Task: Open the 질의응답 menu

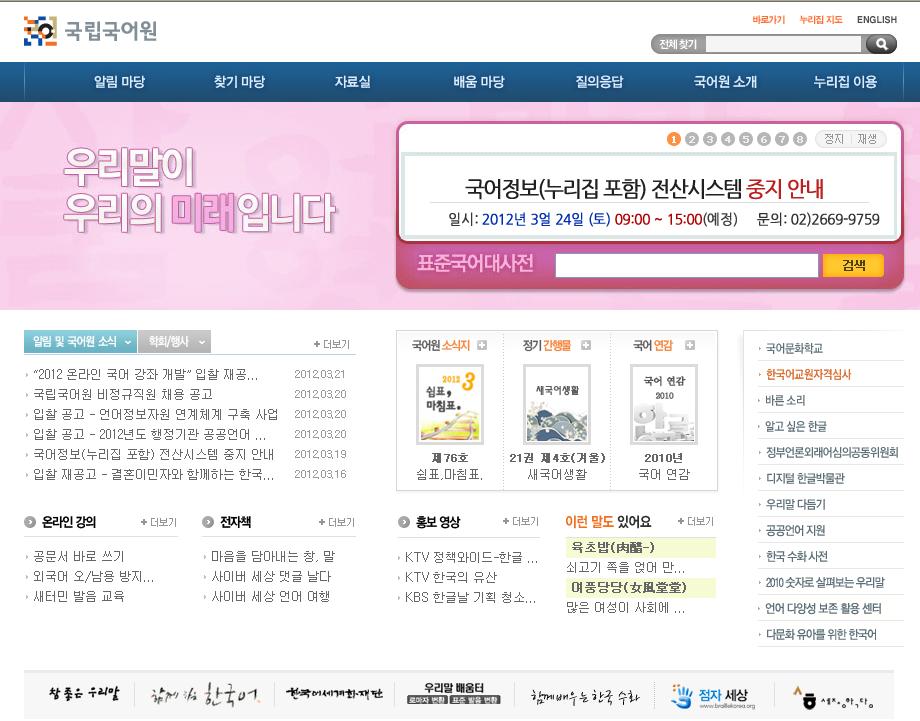Action: coord(599,82)
